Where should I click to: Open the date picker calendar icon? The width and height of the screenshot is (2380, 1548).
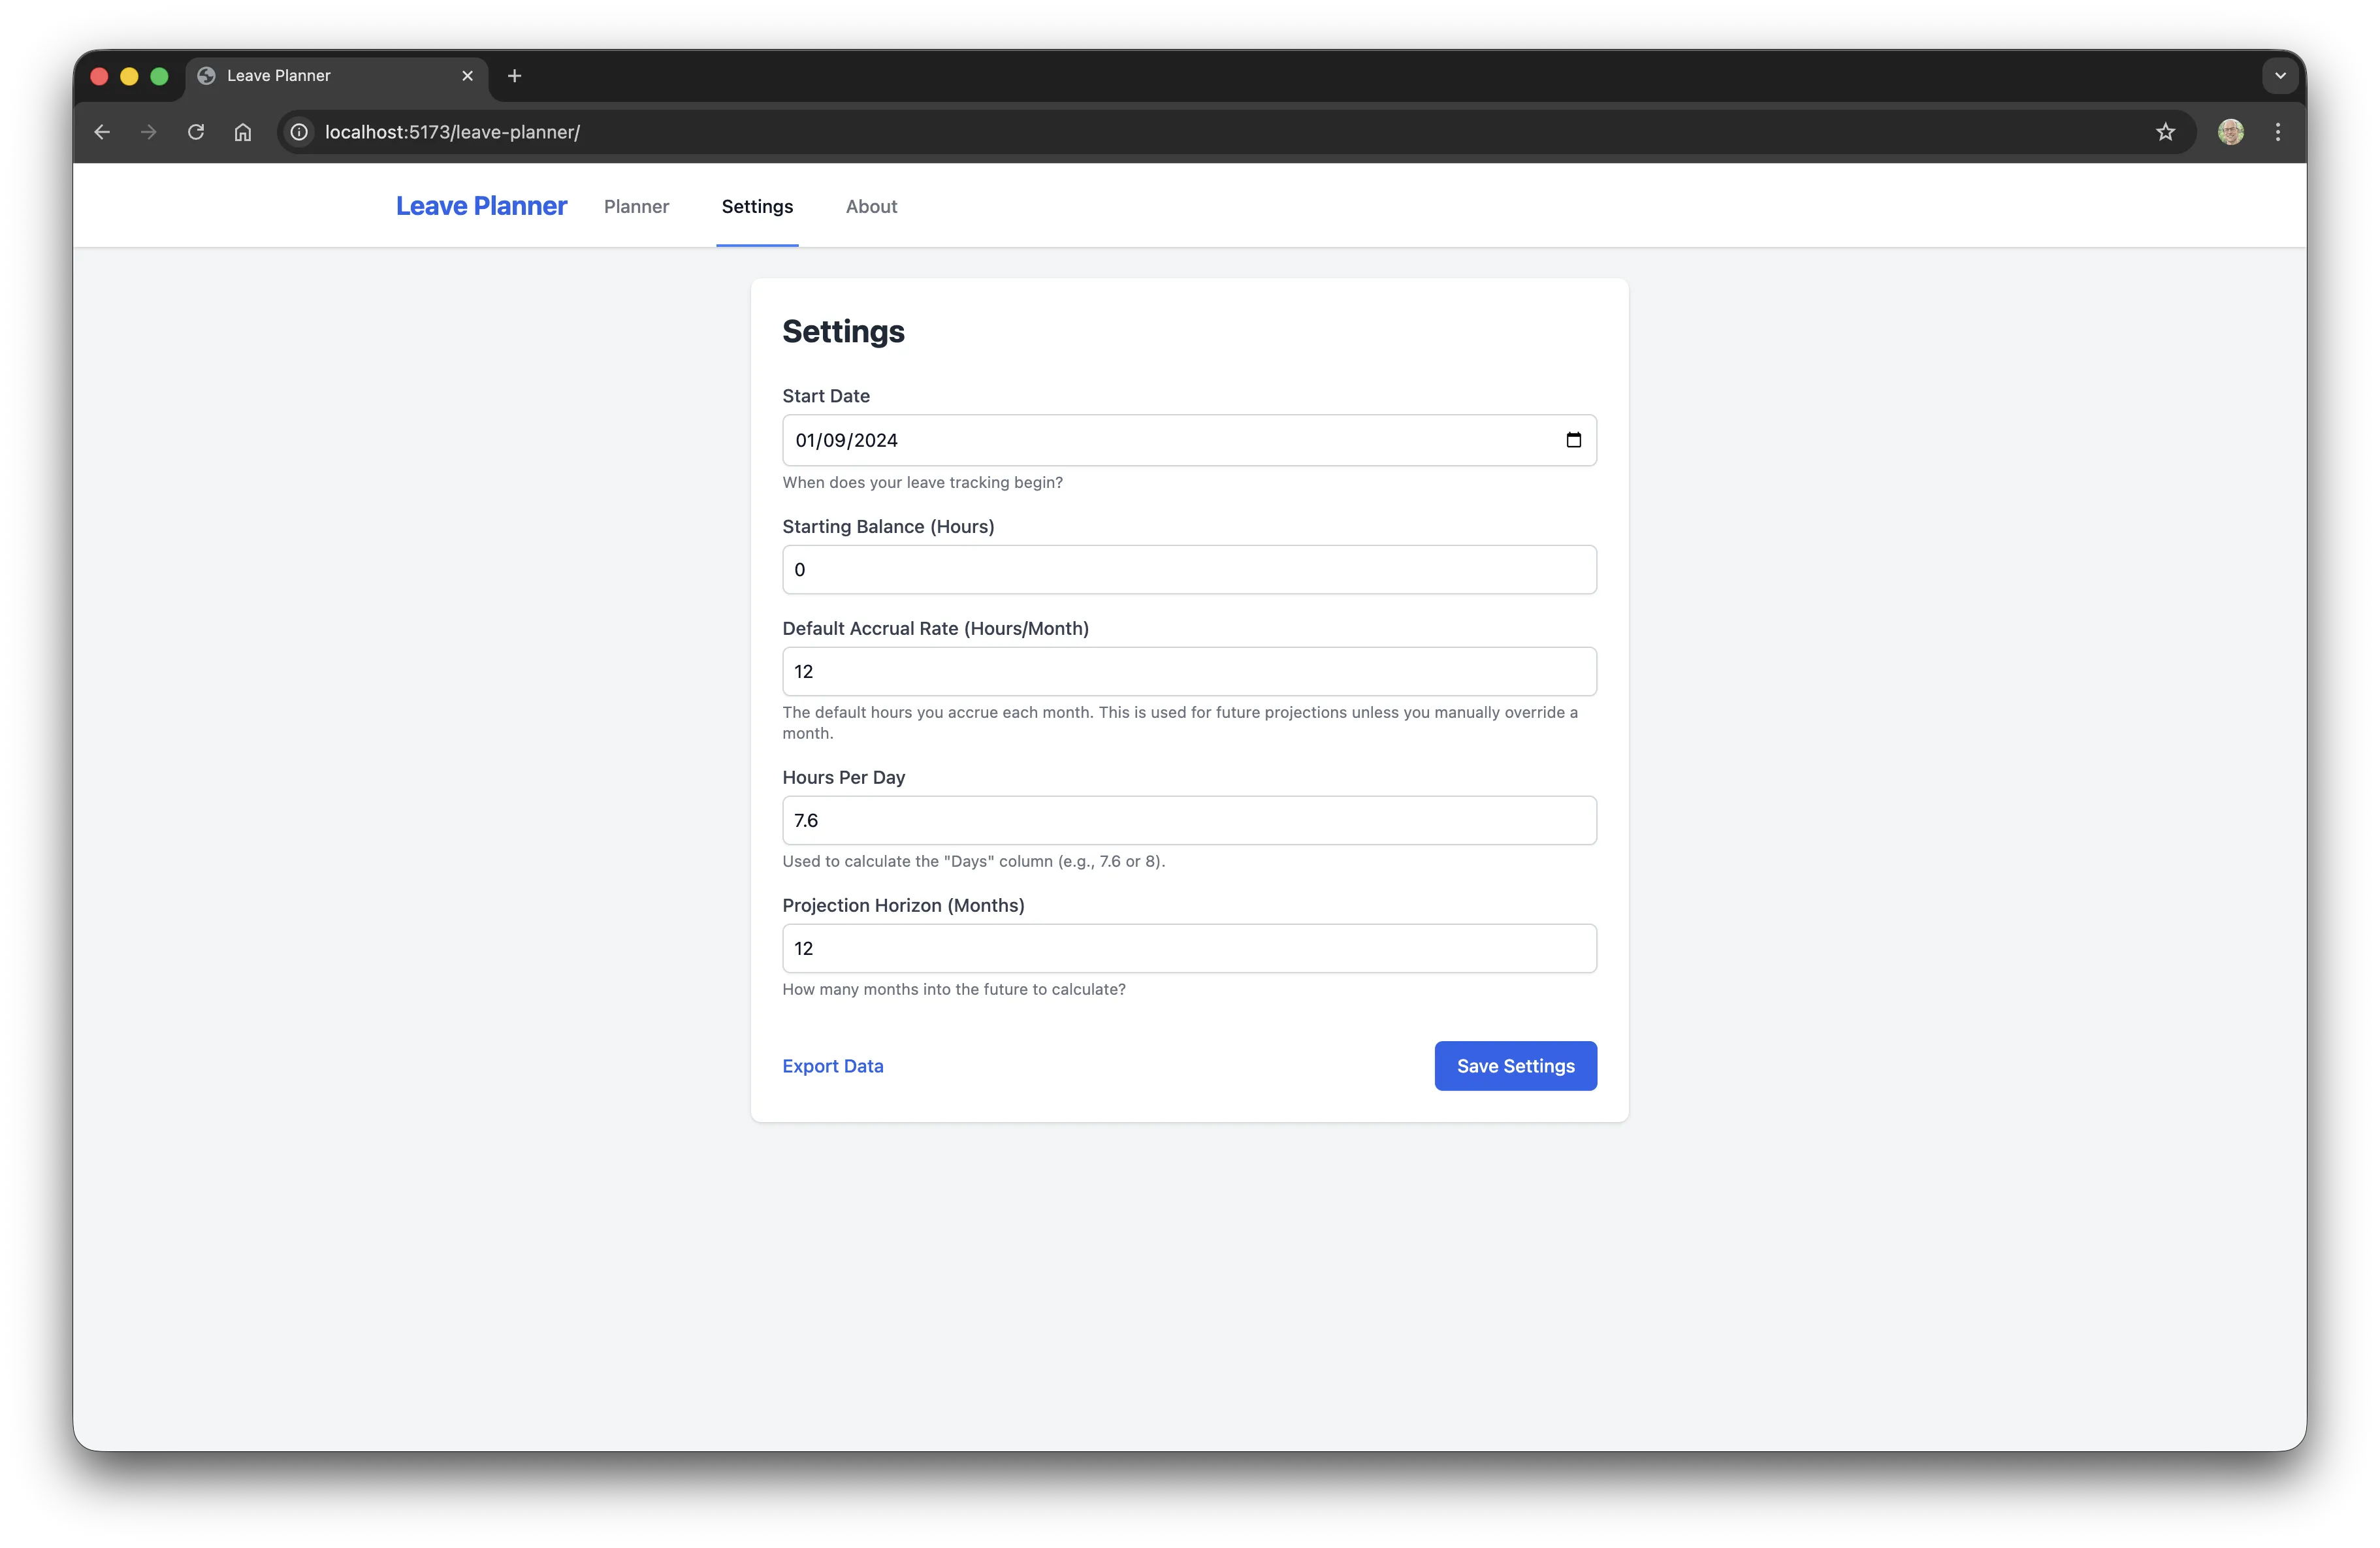(x=1573, y=440)
